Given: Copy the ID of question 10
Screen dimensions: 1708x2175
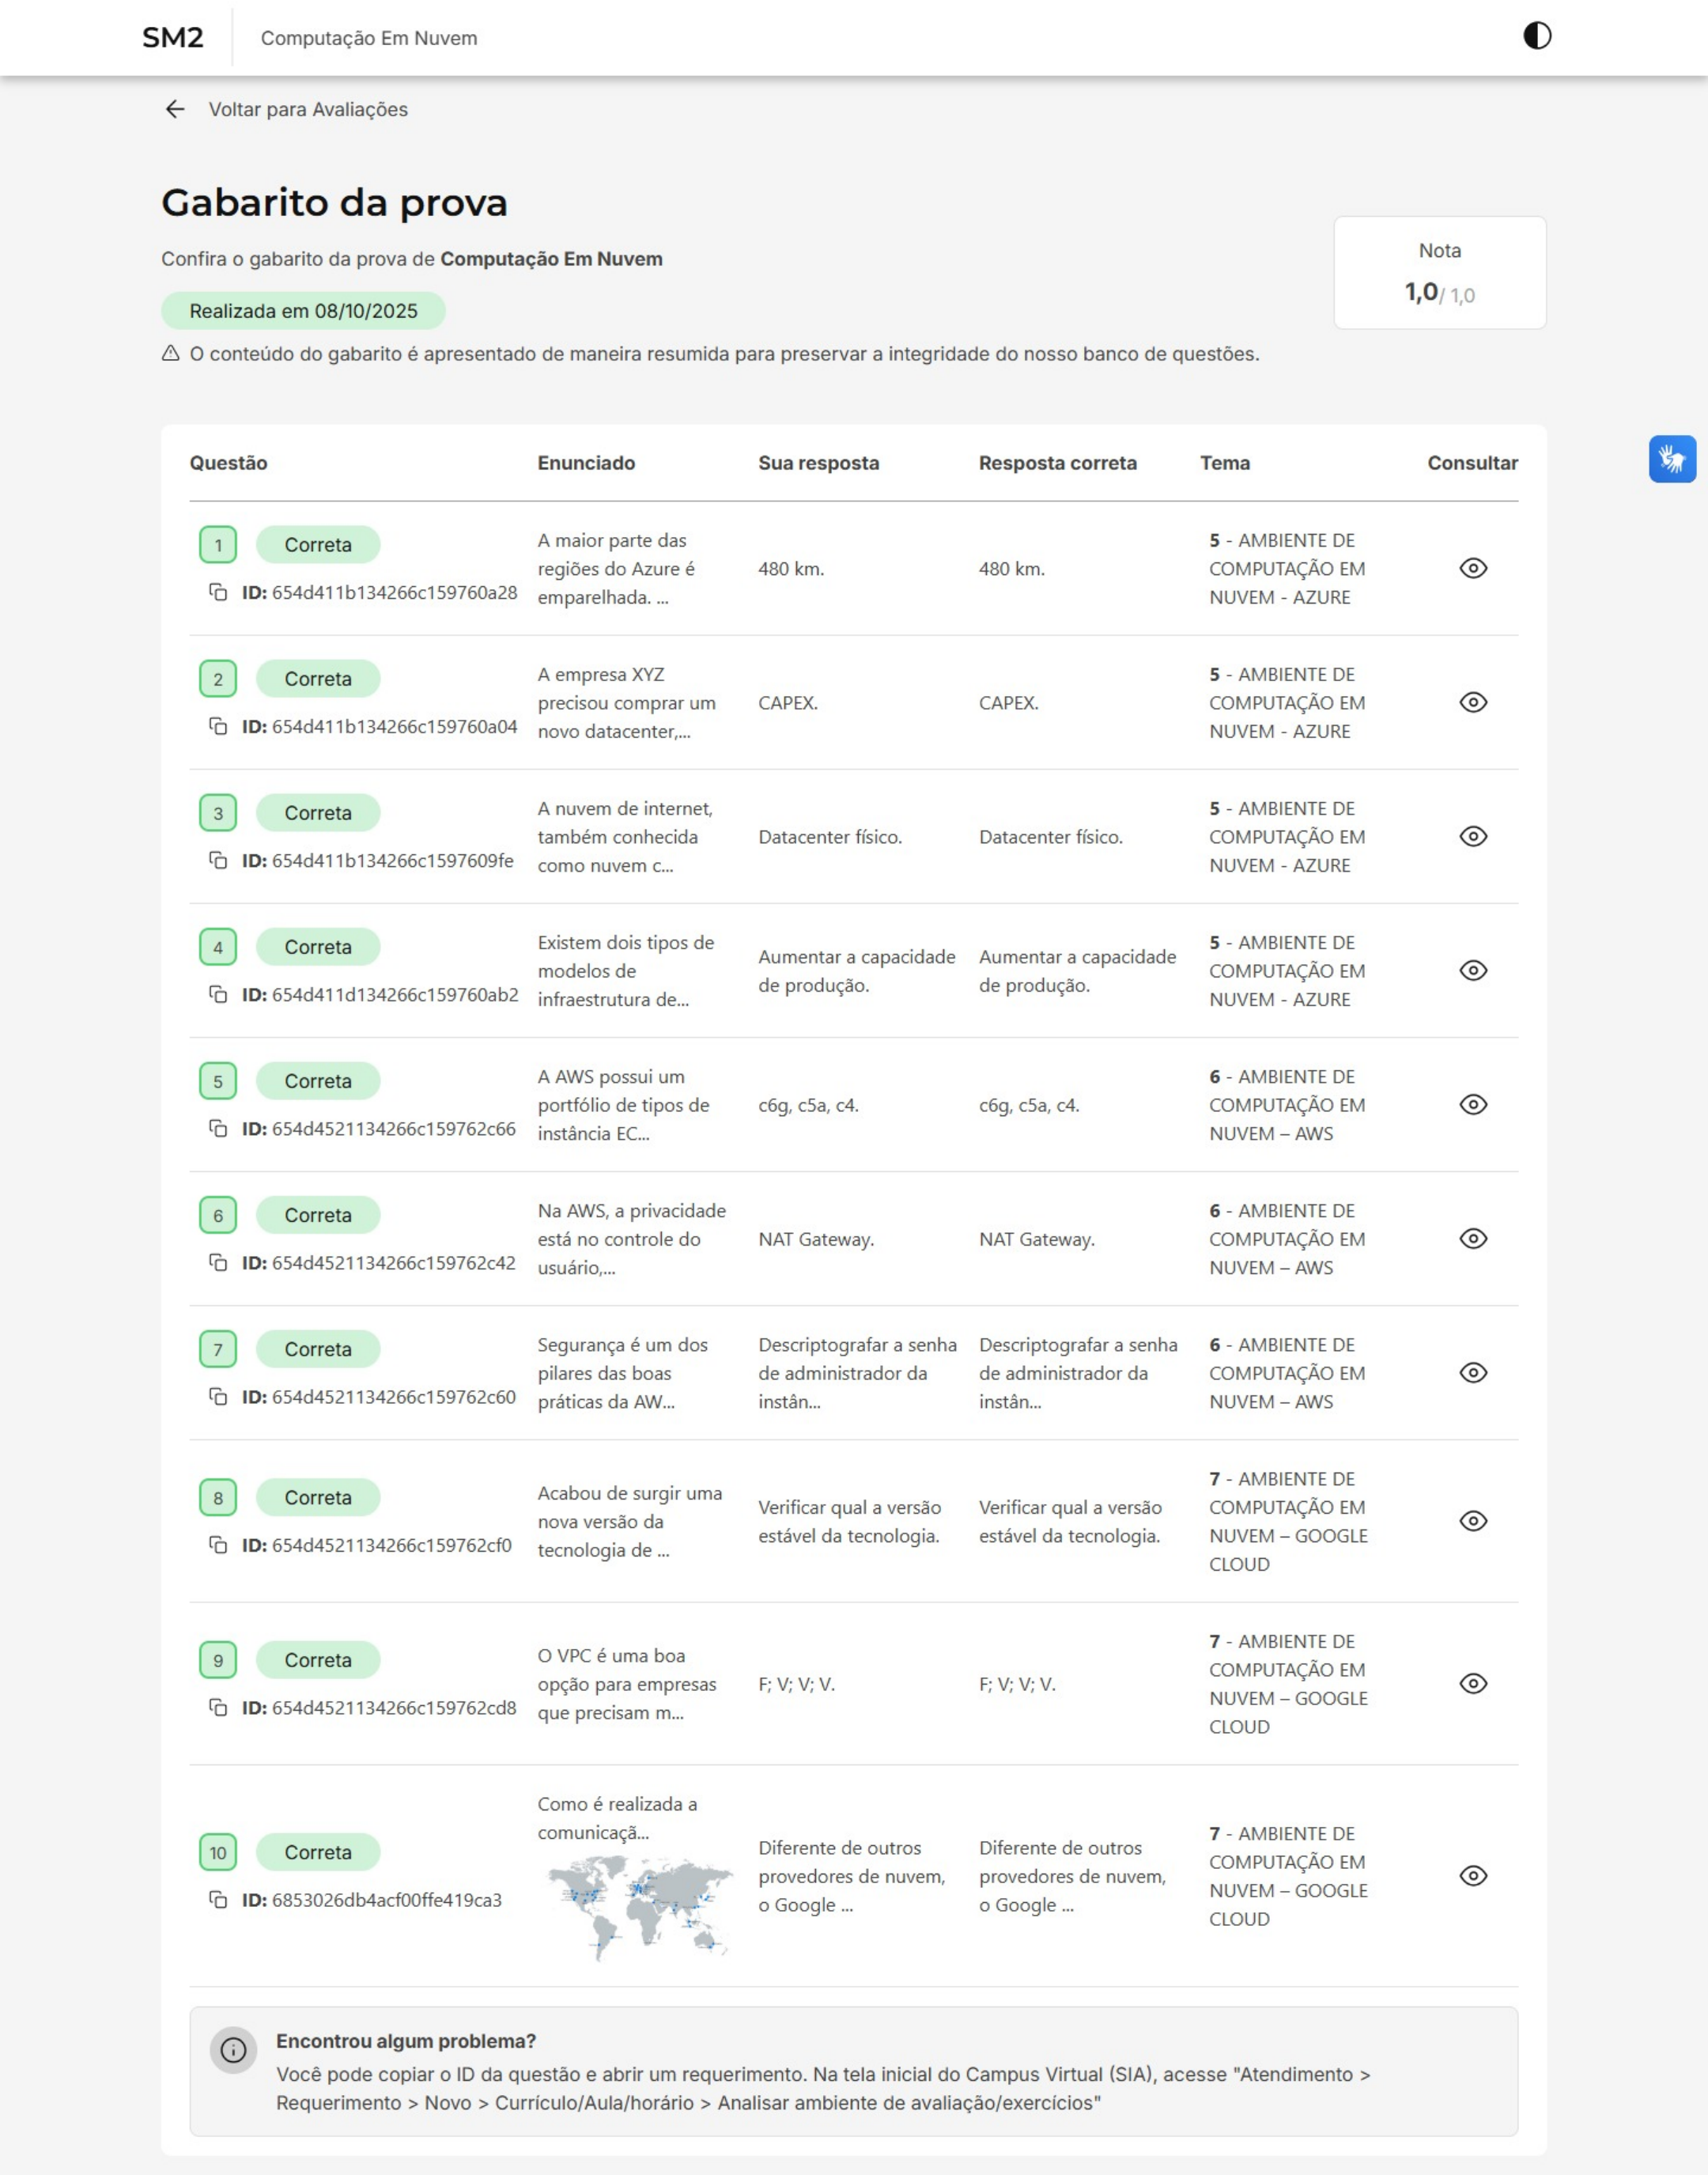Looking at the screenshot, I should 218,1899.
